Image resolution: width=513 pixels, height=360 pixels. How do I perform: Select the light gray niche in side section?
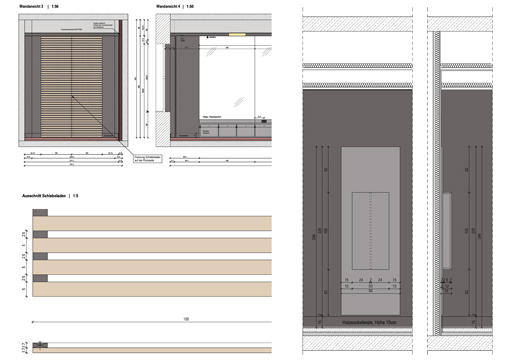point(447,230)
